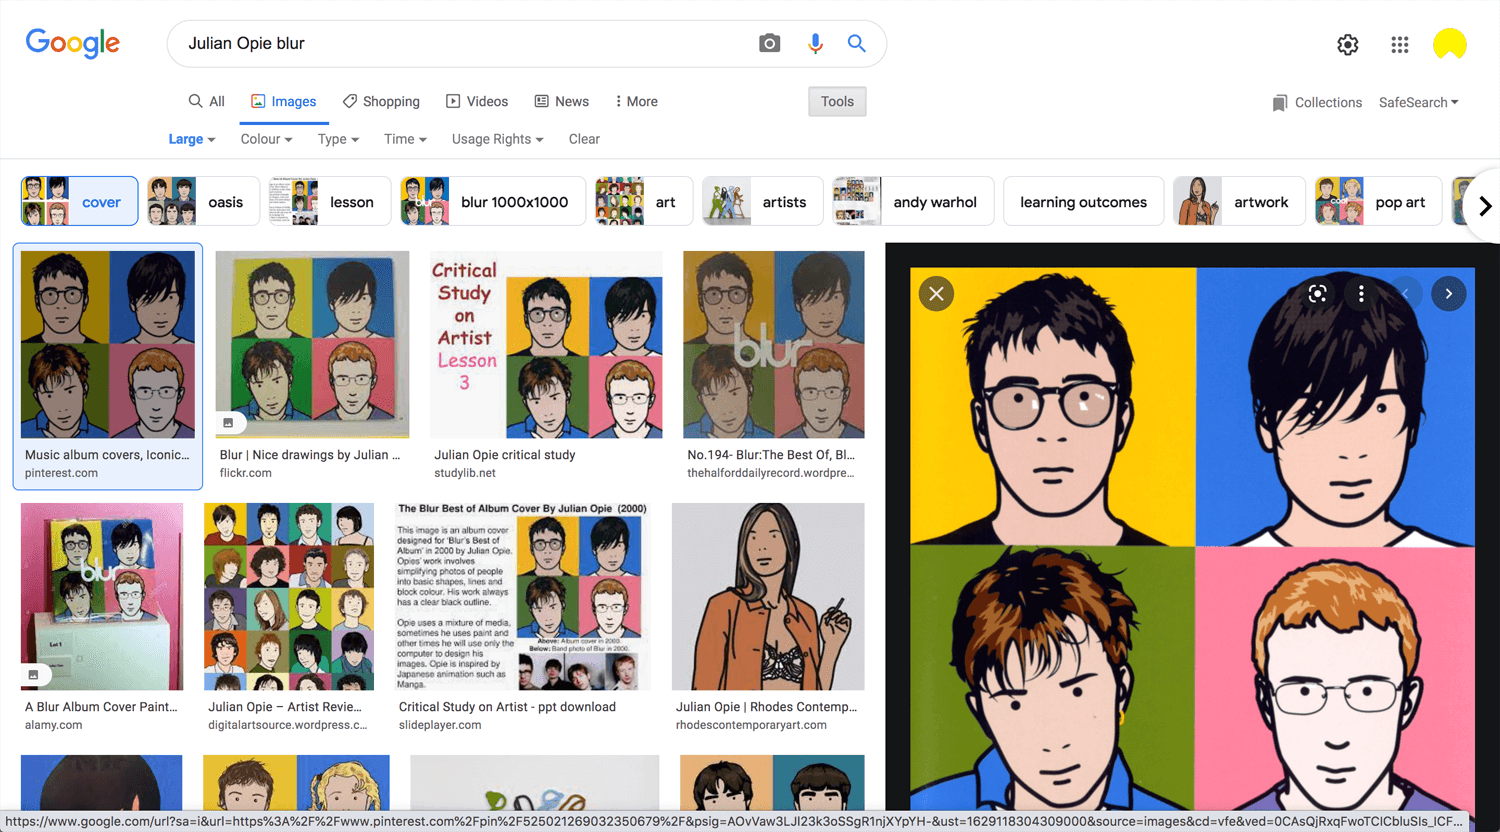The image size is (1500, 832).
Task: Switch to the Shopping tab
Action: click(381, 102)
